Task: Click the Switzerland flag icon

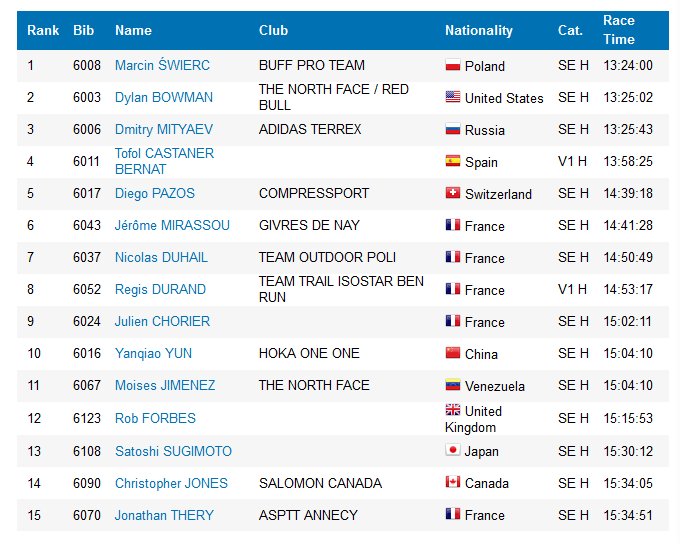Action: point(453,193)
